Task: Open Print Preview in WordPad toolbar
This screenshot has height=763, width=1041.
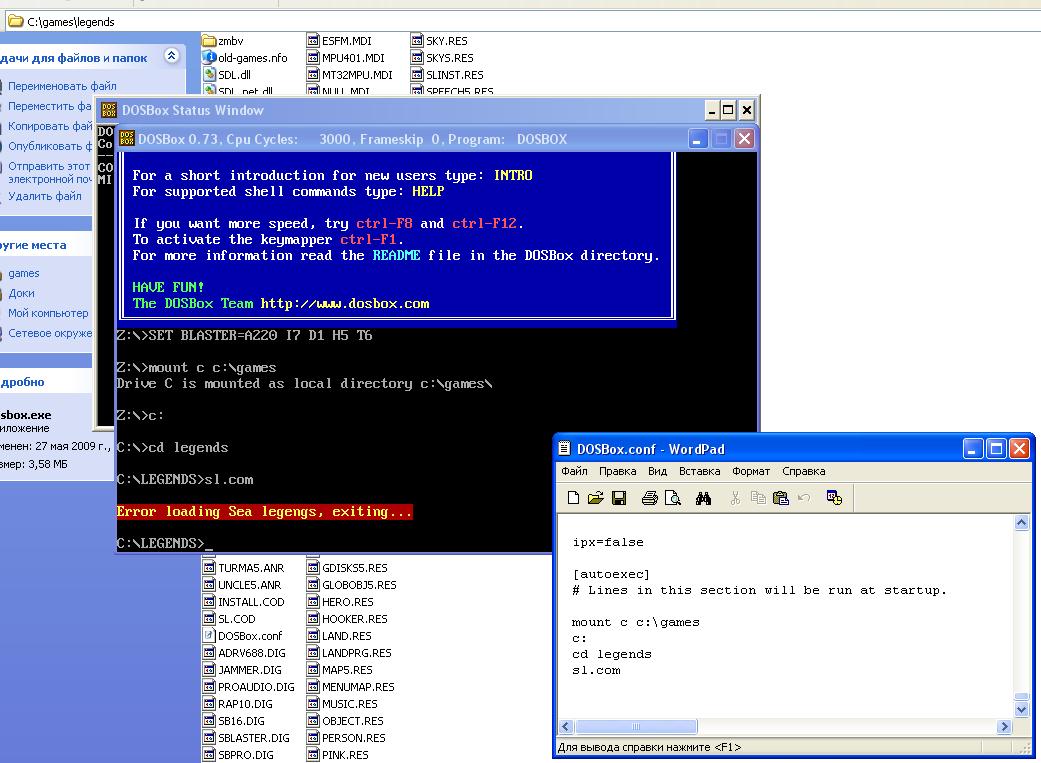Action: point(673,498)
